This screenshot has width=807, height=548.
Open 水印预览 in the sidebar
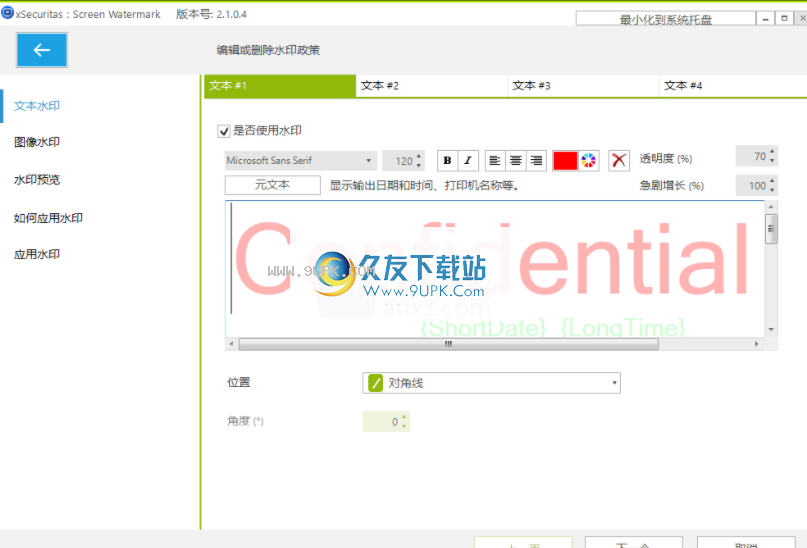point(37,180)
